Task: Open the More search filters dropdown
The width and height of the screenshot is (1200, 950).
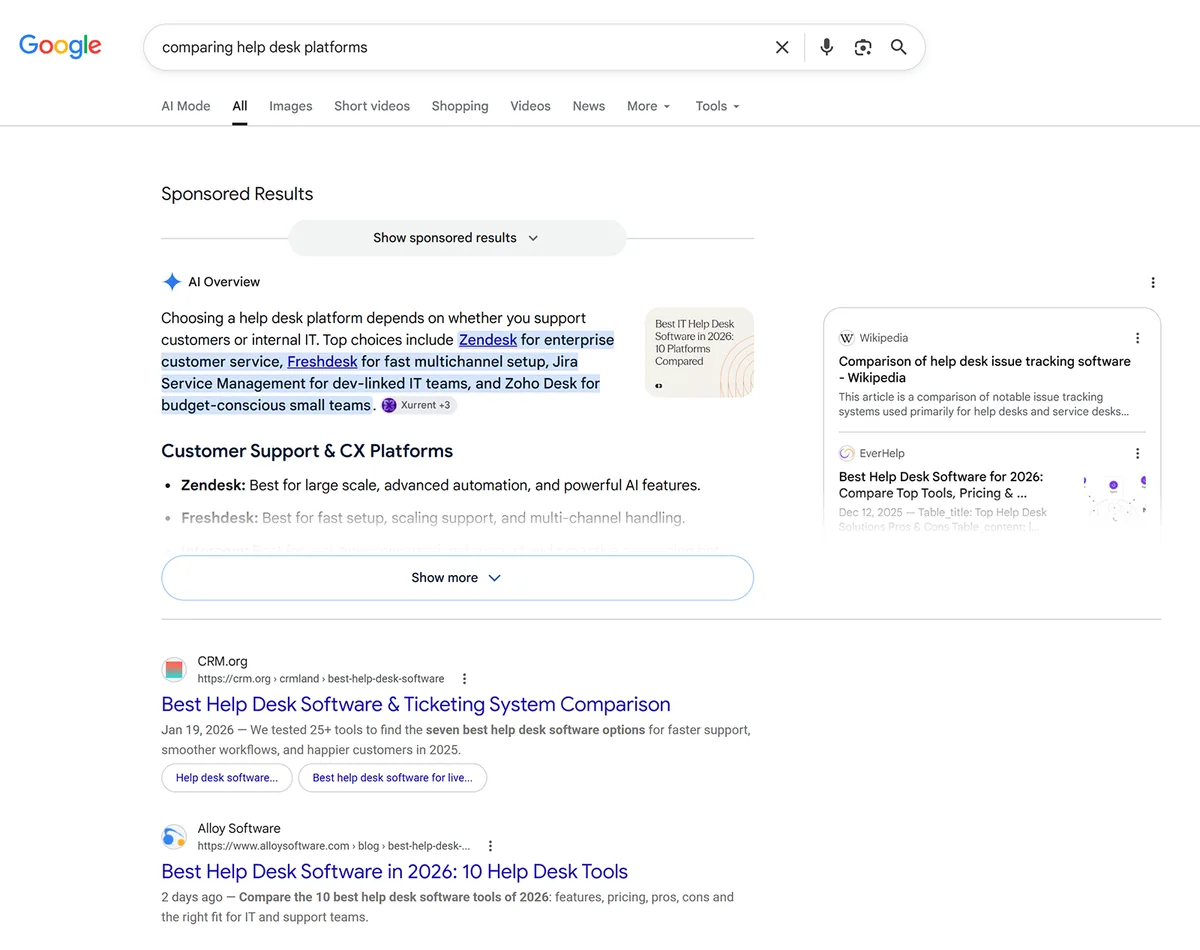Action: pos(649,106)
